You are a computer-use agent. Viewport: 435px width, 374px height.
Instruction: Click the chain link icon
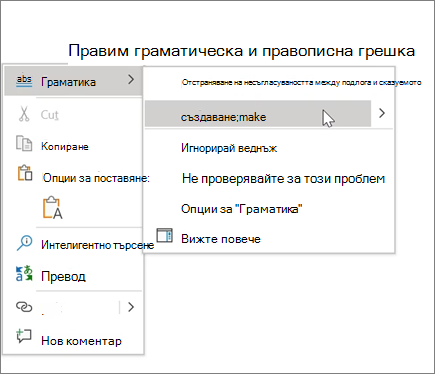(24, 307)
